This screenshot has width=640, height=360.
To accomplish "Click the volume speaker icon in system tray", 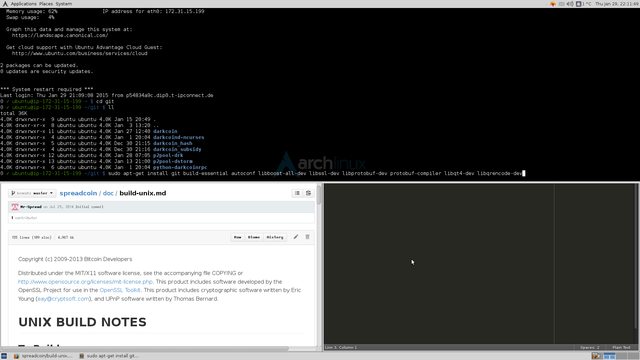I will 570,4.
